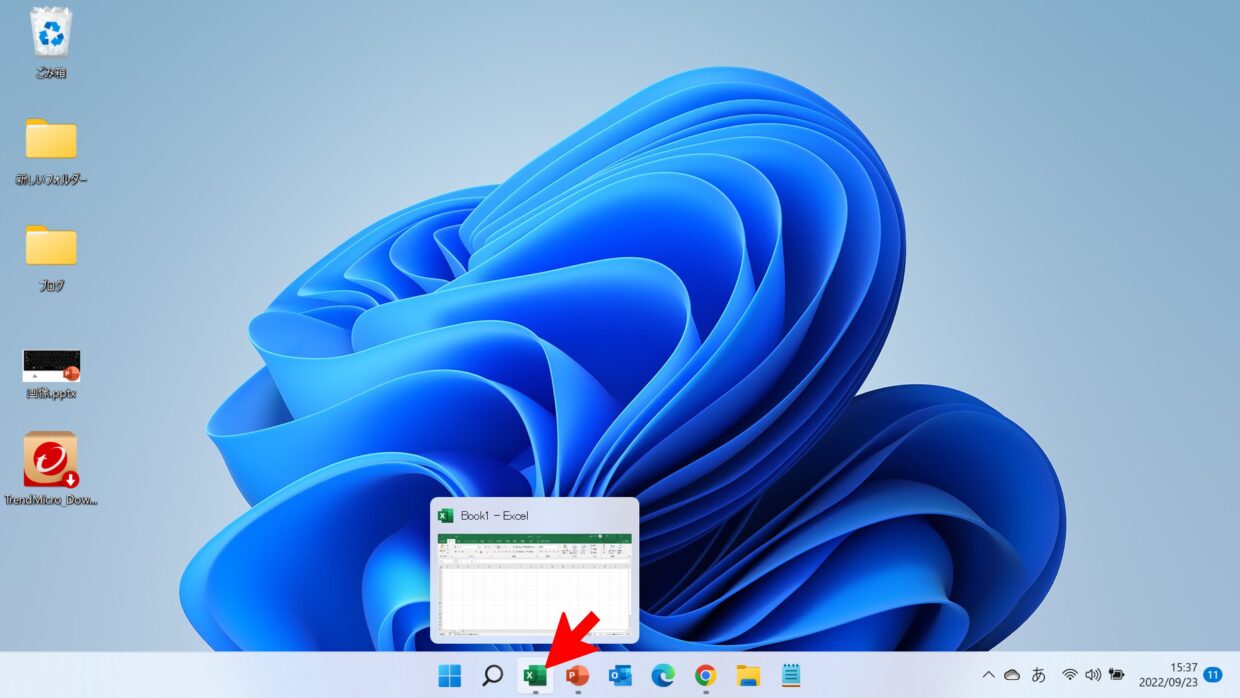
Task: Open Microsoft Edge from the taskbar
Action: point(663,676)
